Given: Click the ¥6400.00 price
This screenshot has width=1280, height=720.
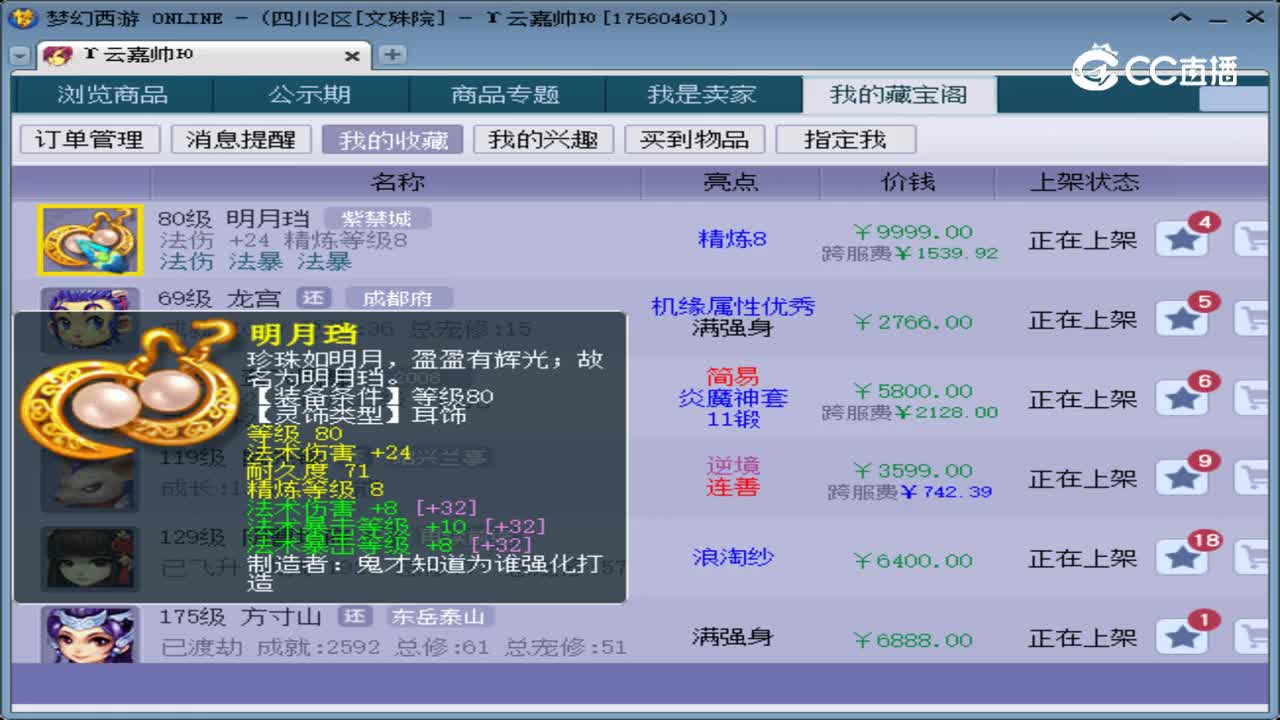Looking at the screenshot, I should tap(912, 560).
